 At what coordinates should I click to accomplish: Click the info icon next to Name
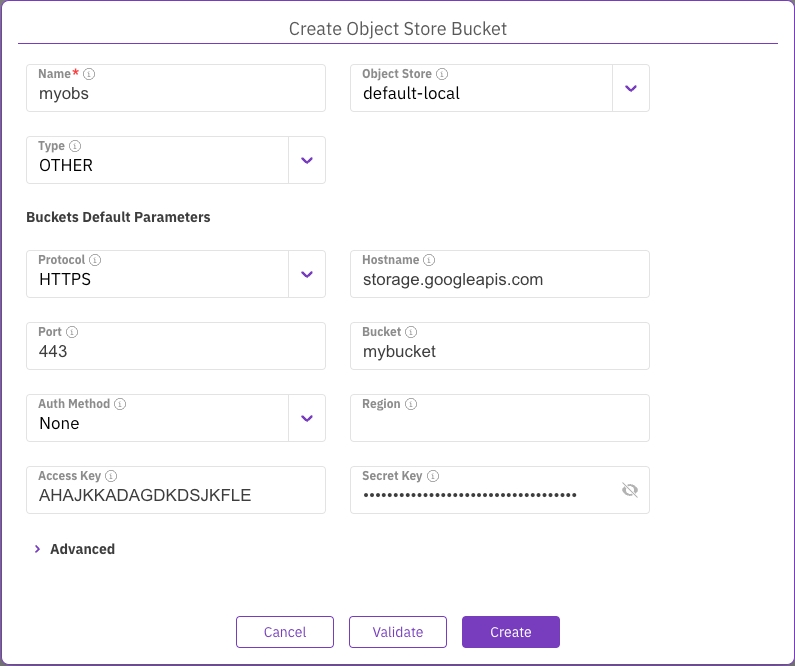point(89,74)
